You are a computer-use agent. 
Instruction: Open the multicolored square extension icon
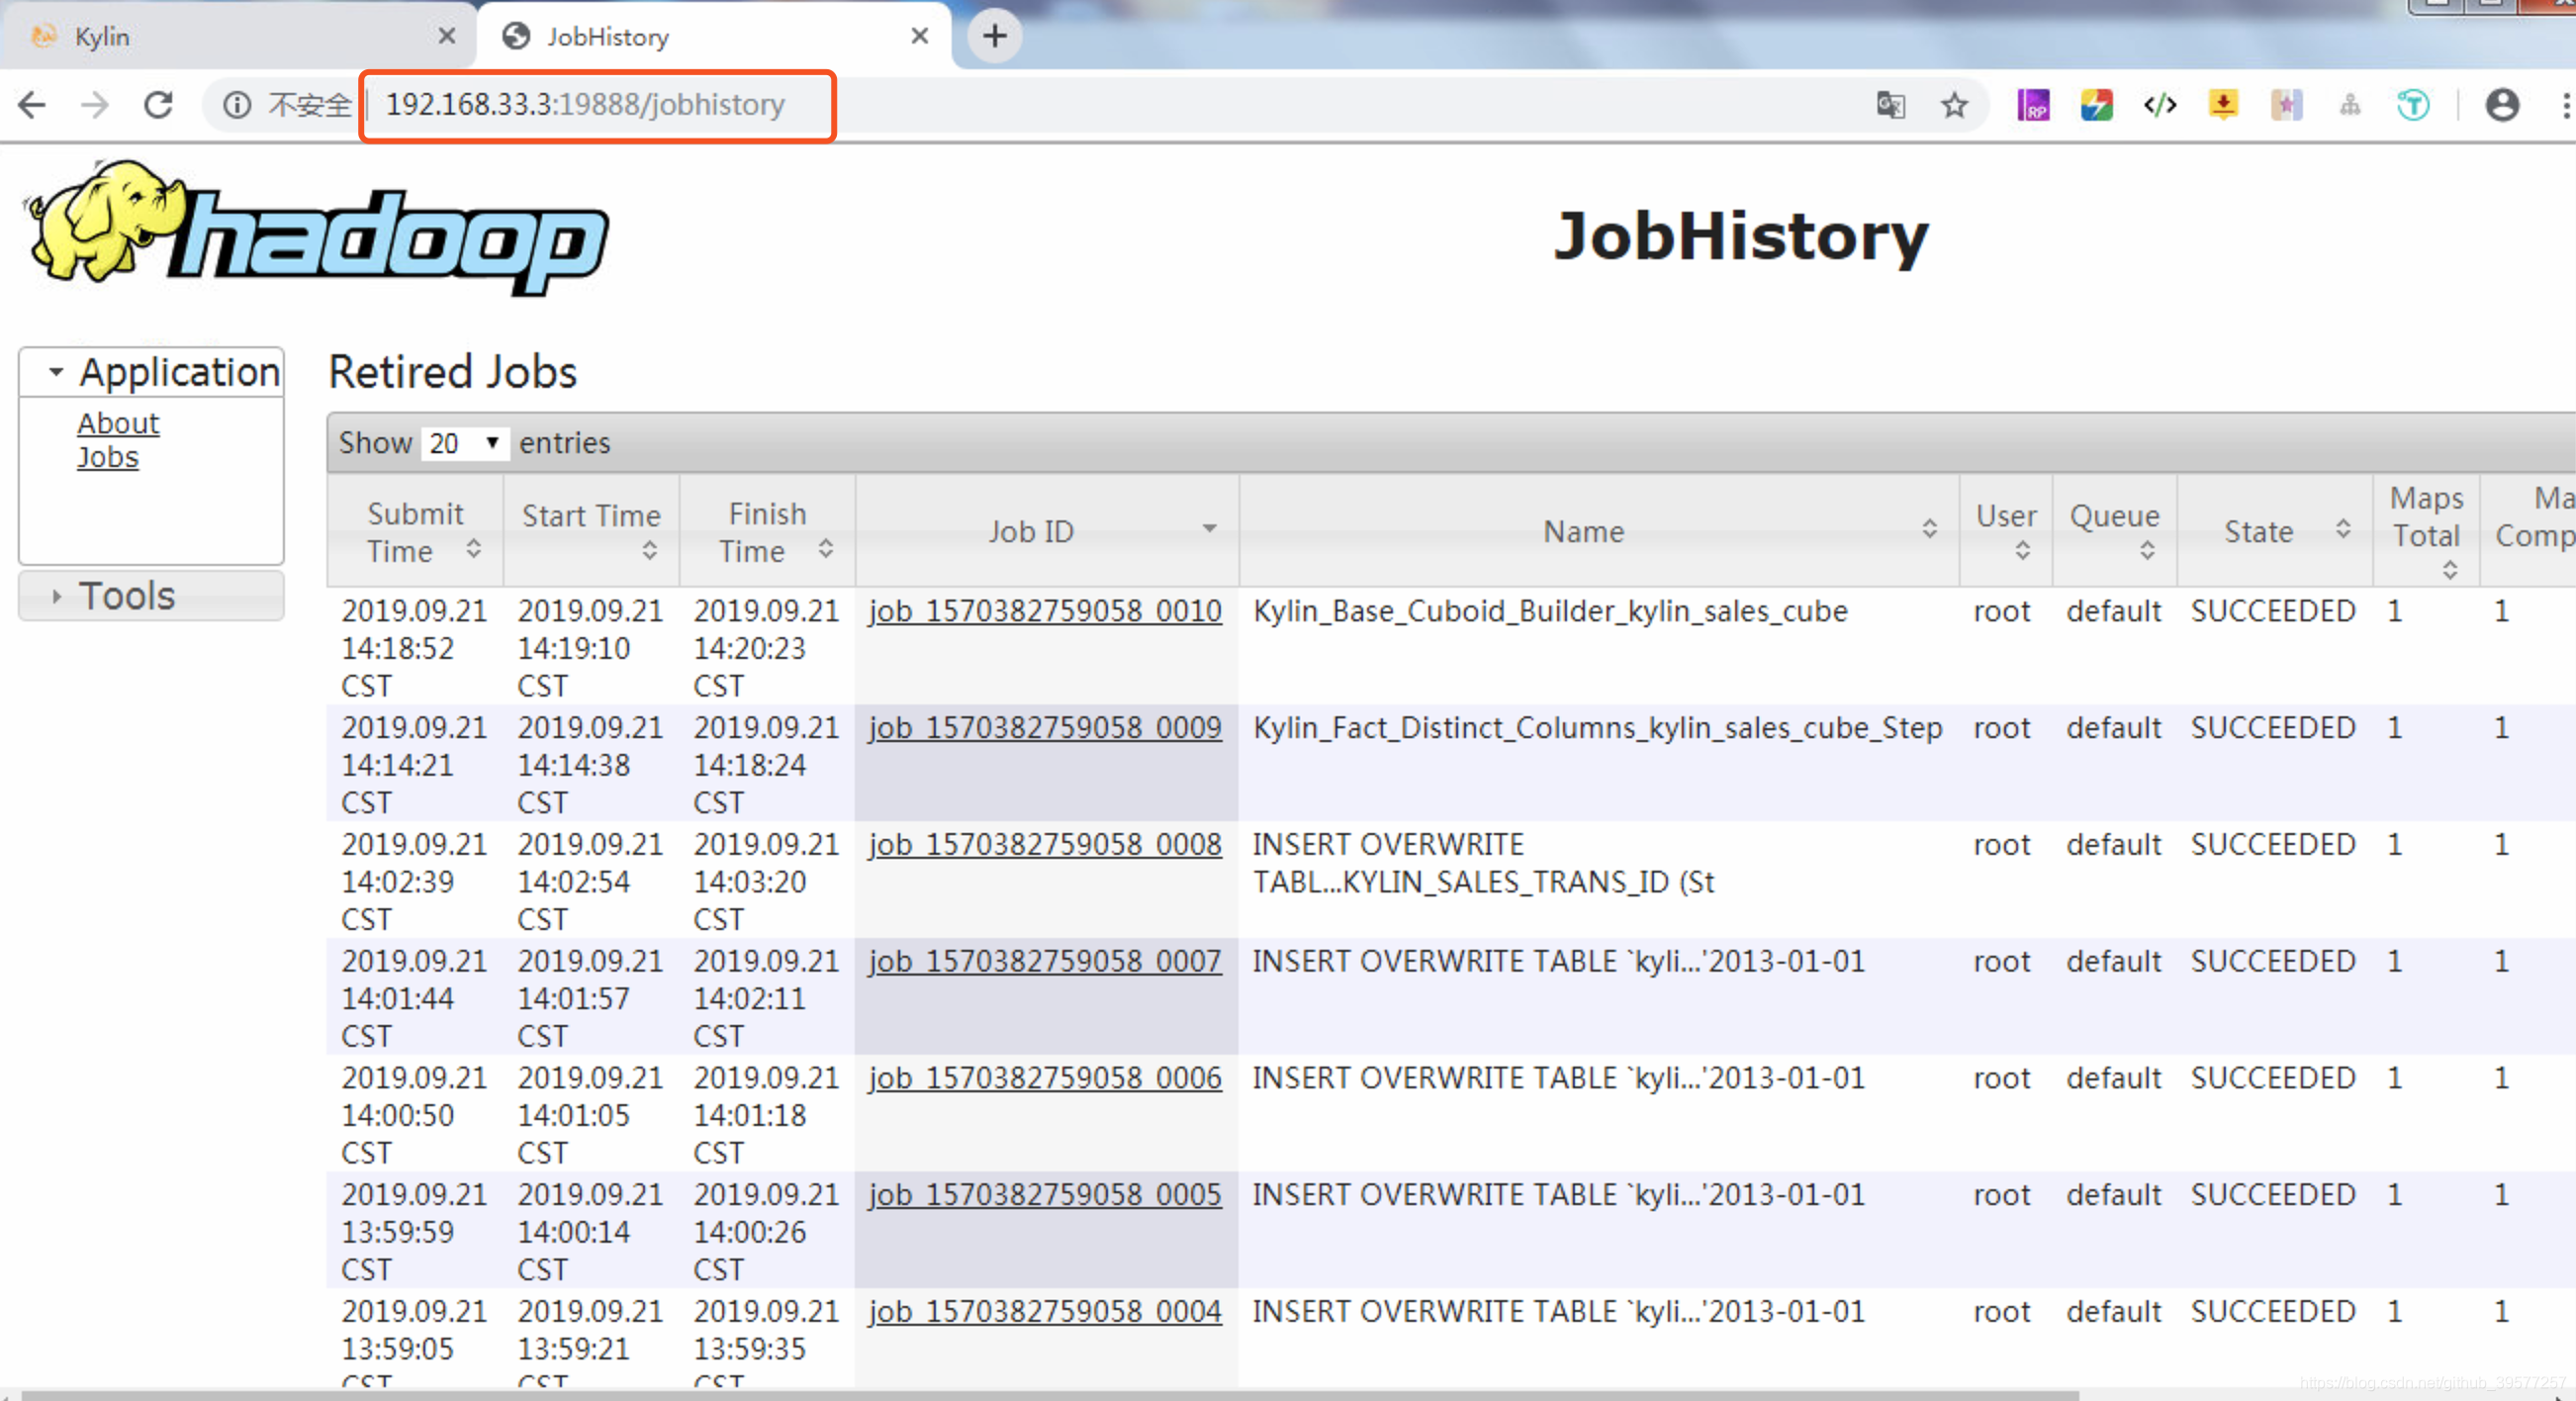2096,105
